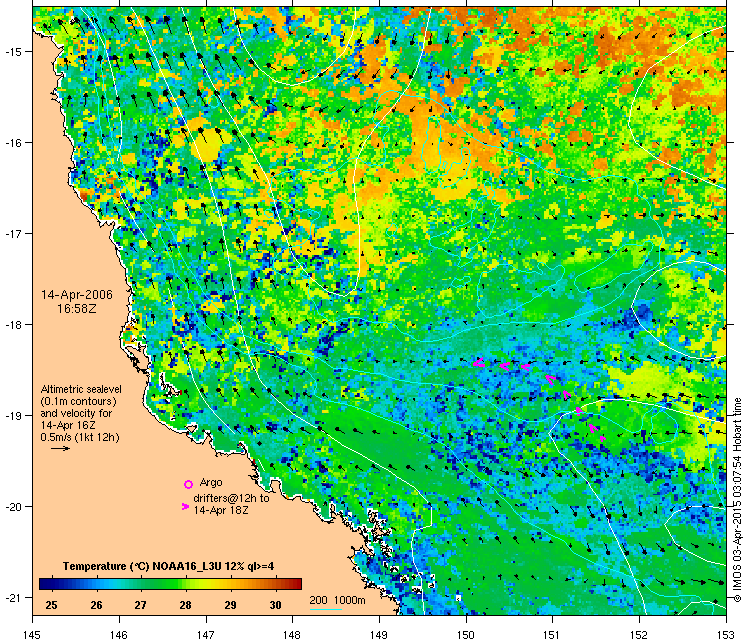Click the '200 1000m' bathymetry legend label

click(x=337, y=600)
